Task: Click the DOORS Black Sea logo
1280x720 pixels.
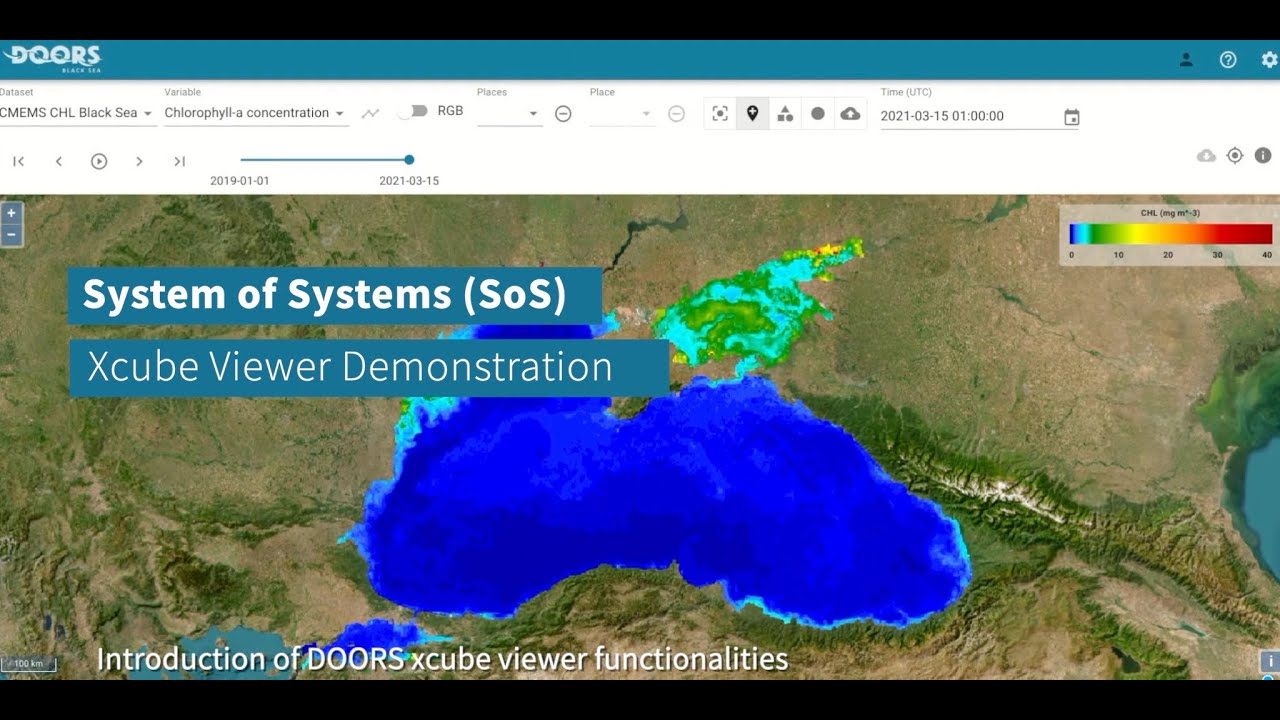Action: [x=52, y=58]
